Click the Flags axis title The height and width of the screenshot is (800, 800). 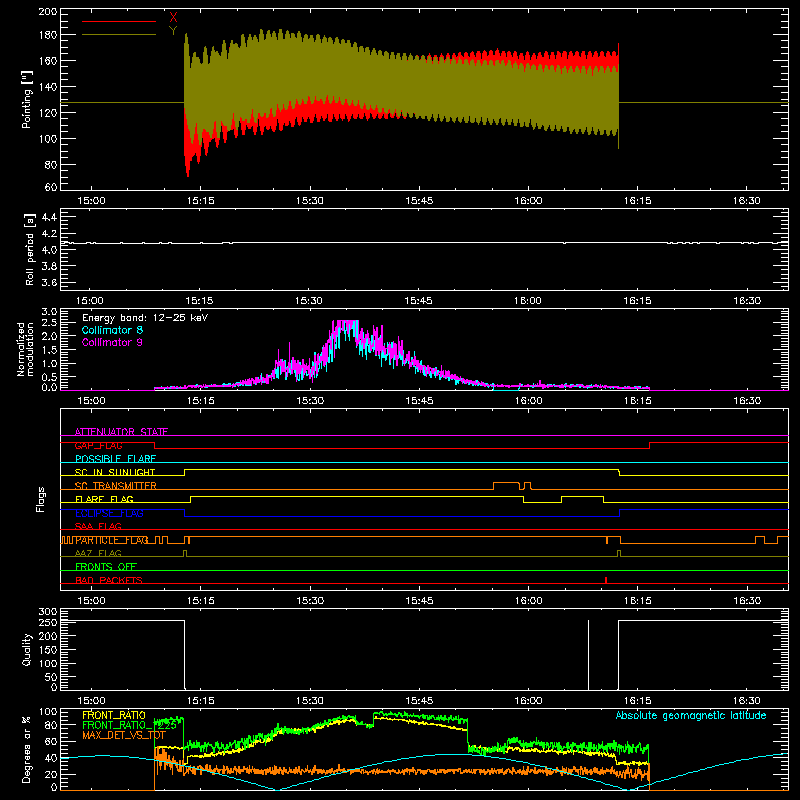click(x=40, y=499)
